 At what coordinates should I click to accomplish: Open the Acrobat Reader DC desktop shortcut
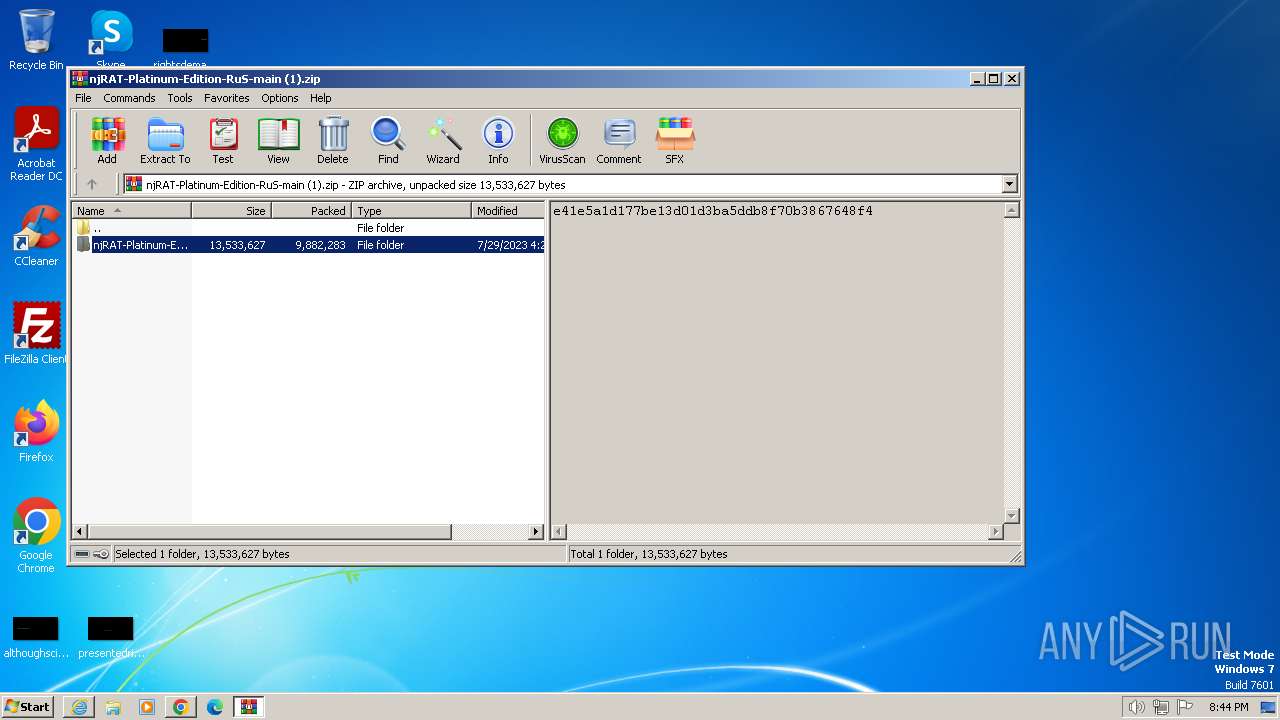(x=36, y=145)
